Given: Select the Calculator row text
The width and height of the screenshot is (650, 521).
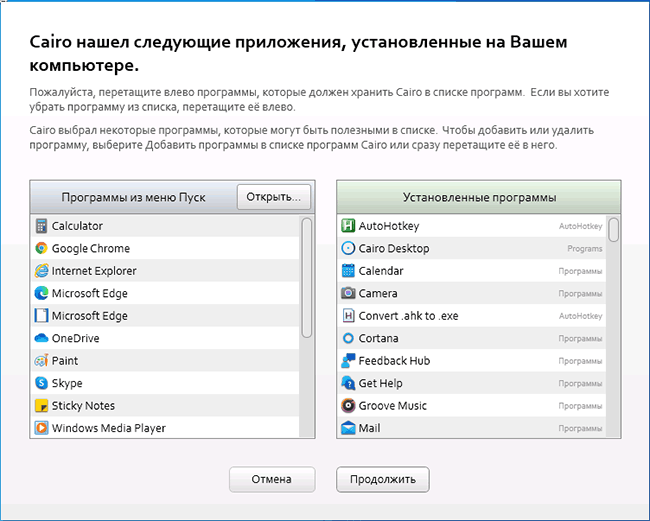Looking at the screenshot, I should [77, 226].
